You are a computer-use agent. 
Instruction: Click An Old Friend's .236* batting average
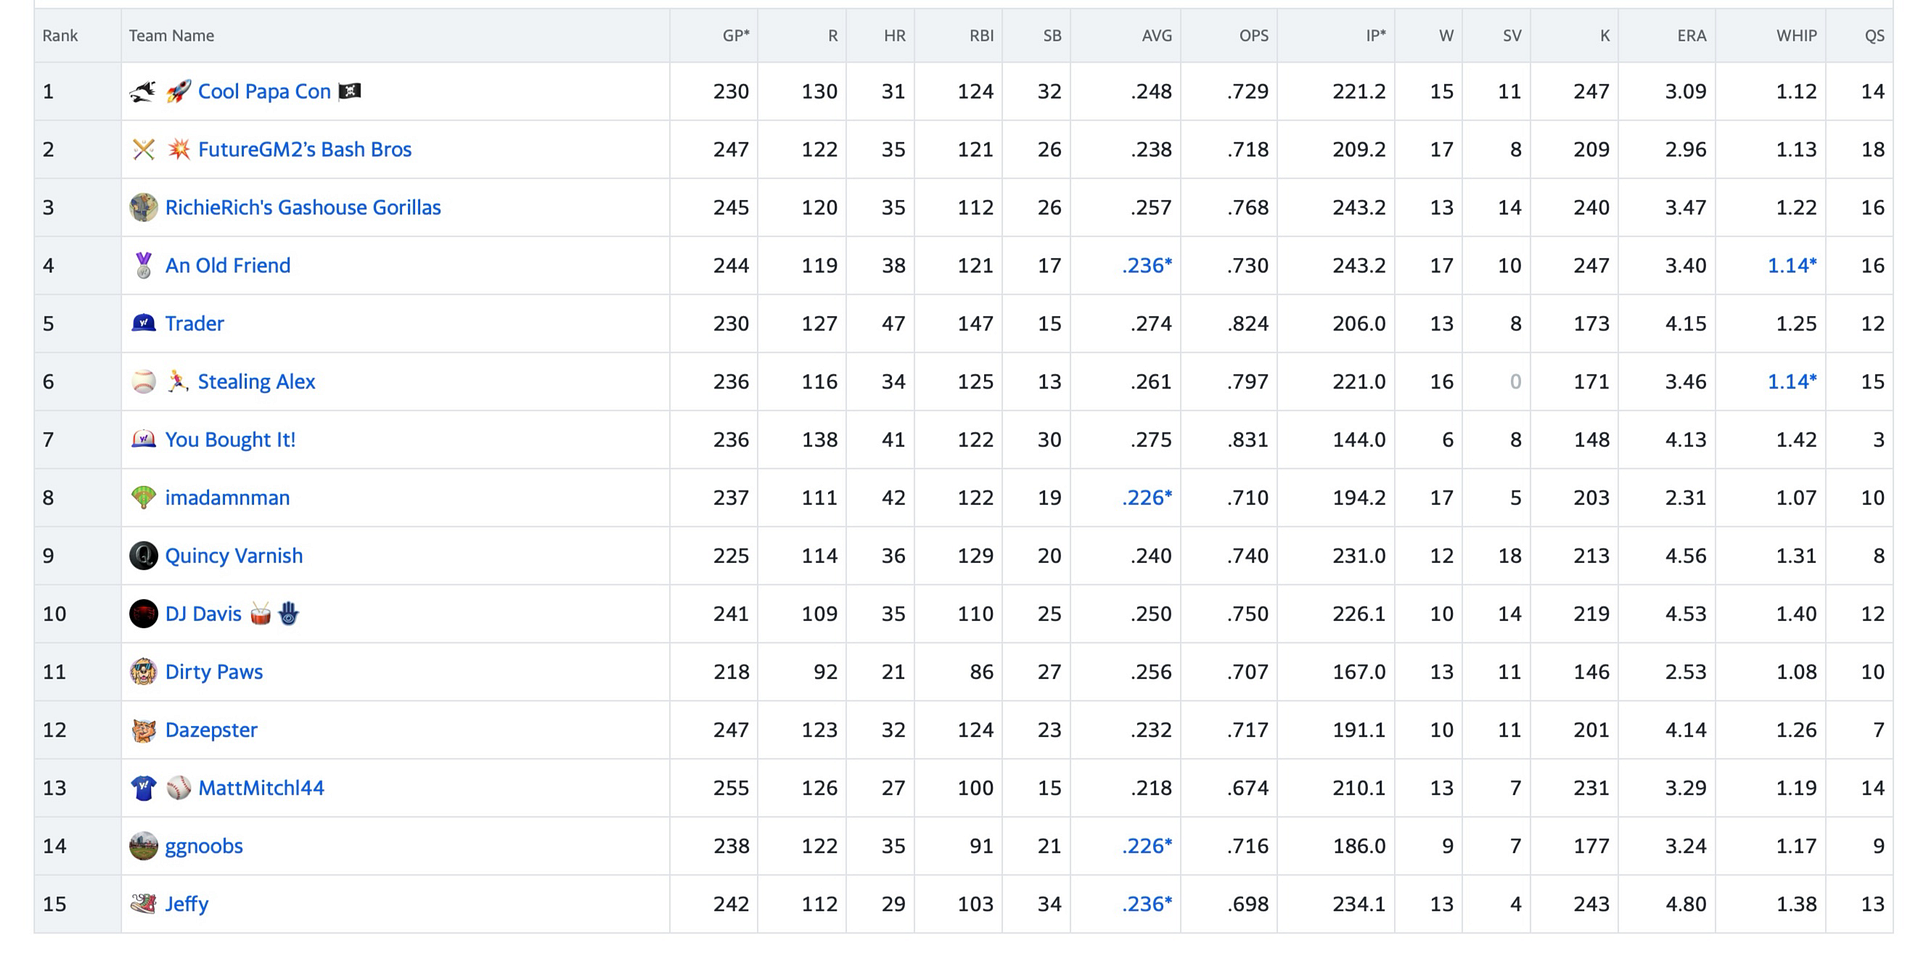point(1147,266)
